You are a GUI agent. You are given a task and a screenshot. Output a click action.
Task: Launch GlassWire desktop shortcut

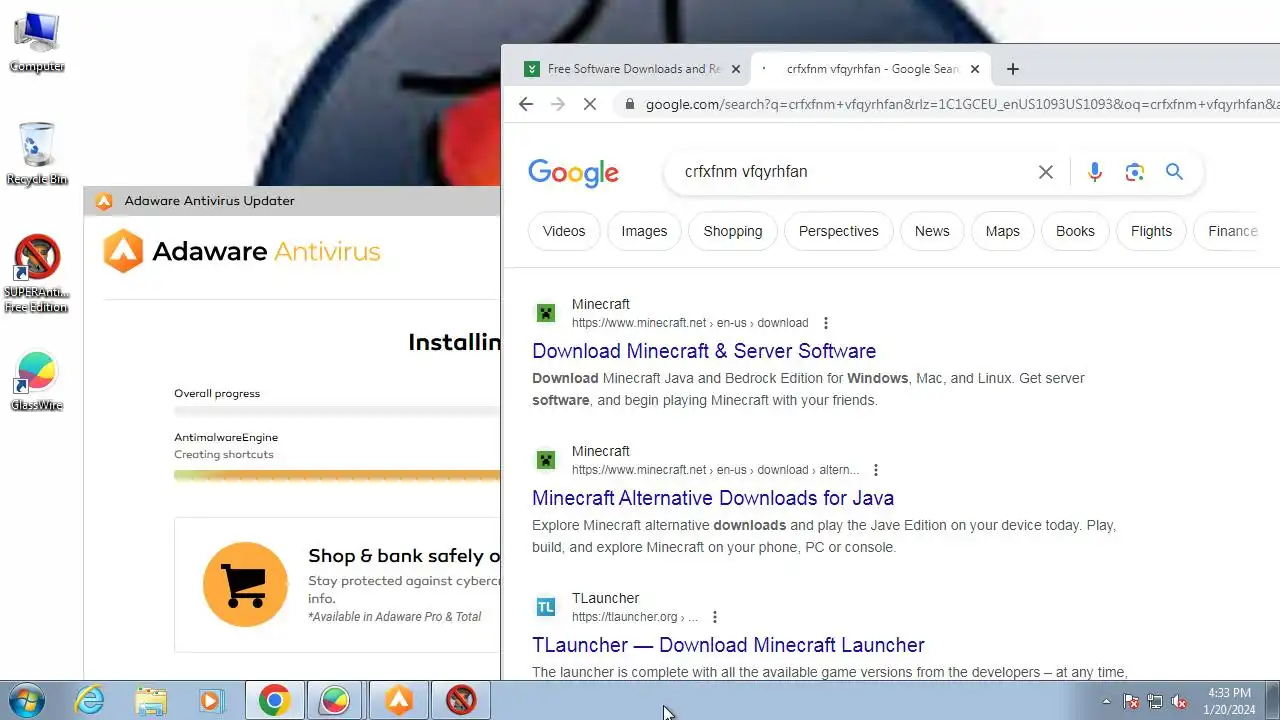tap(37, 381)
